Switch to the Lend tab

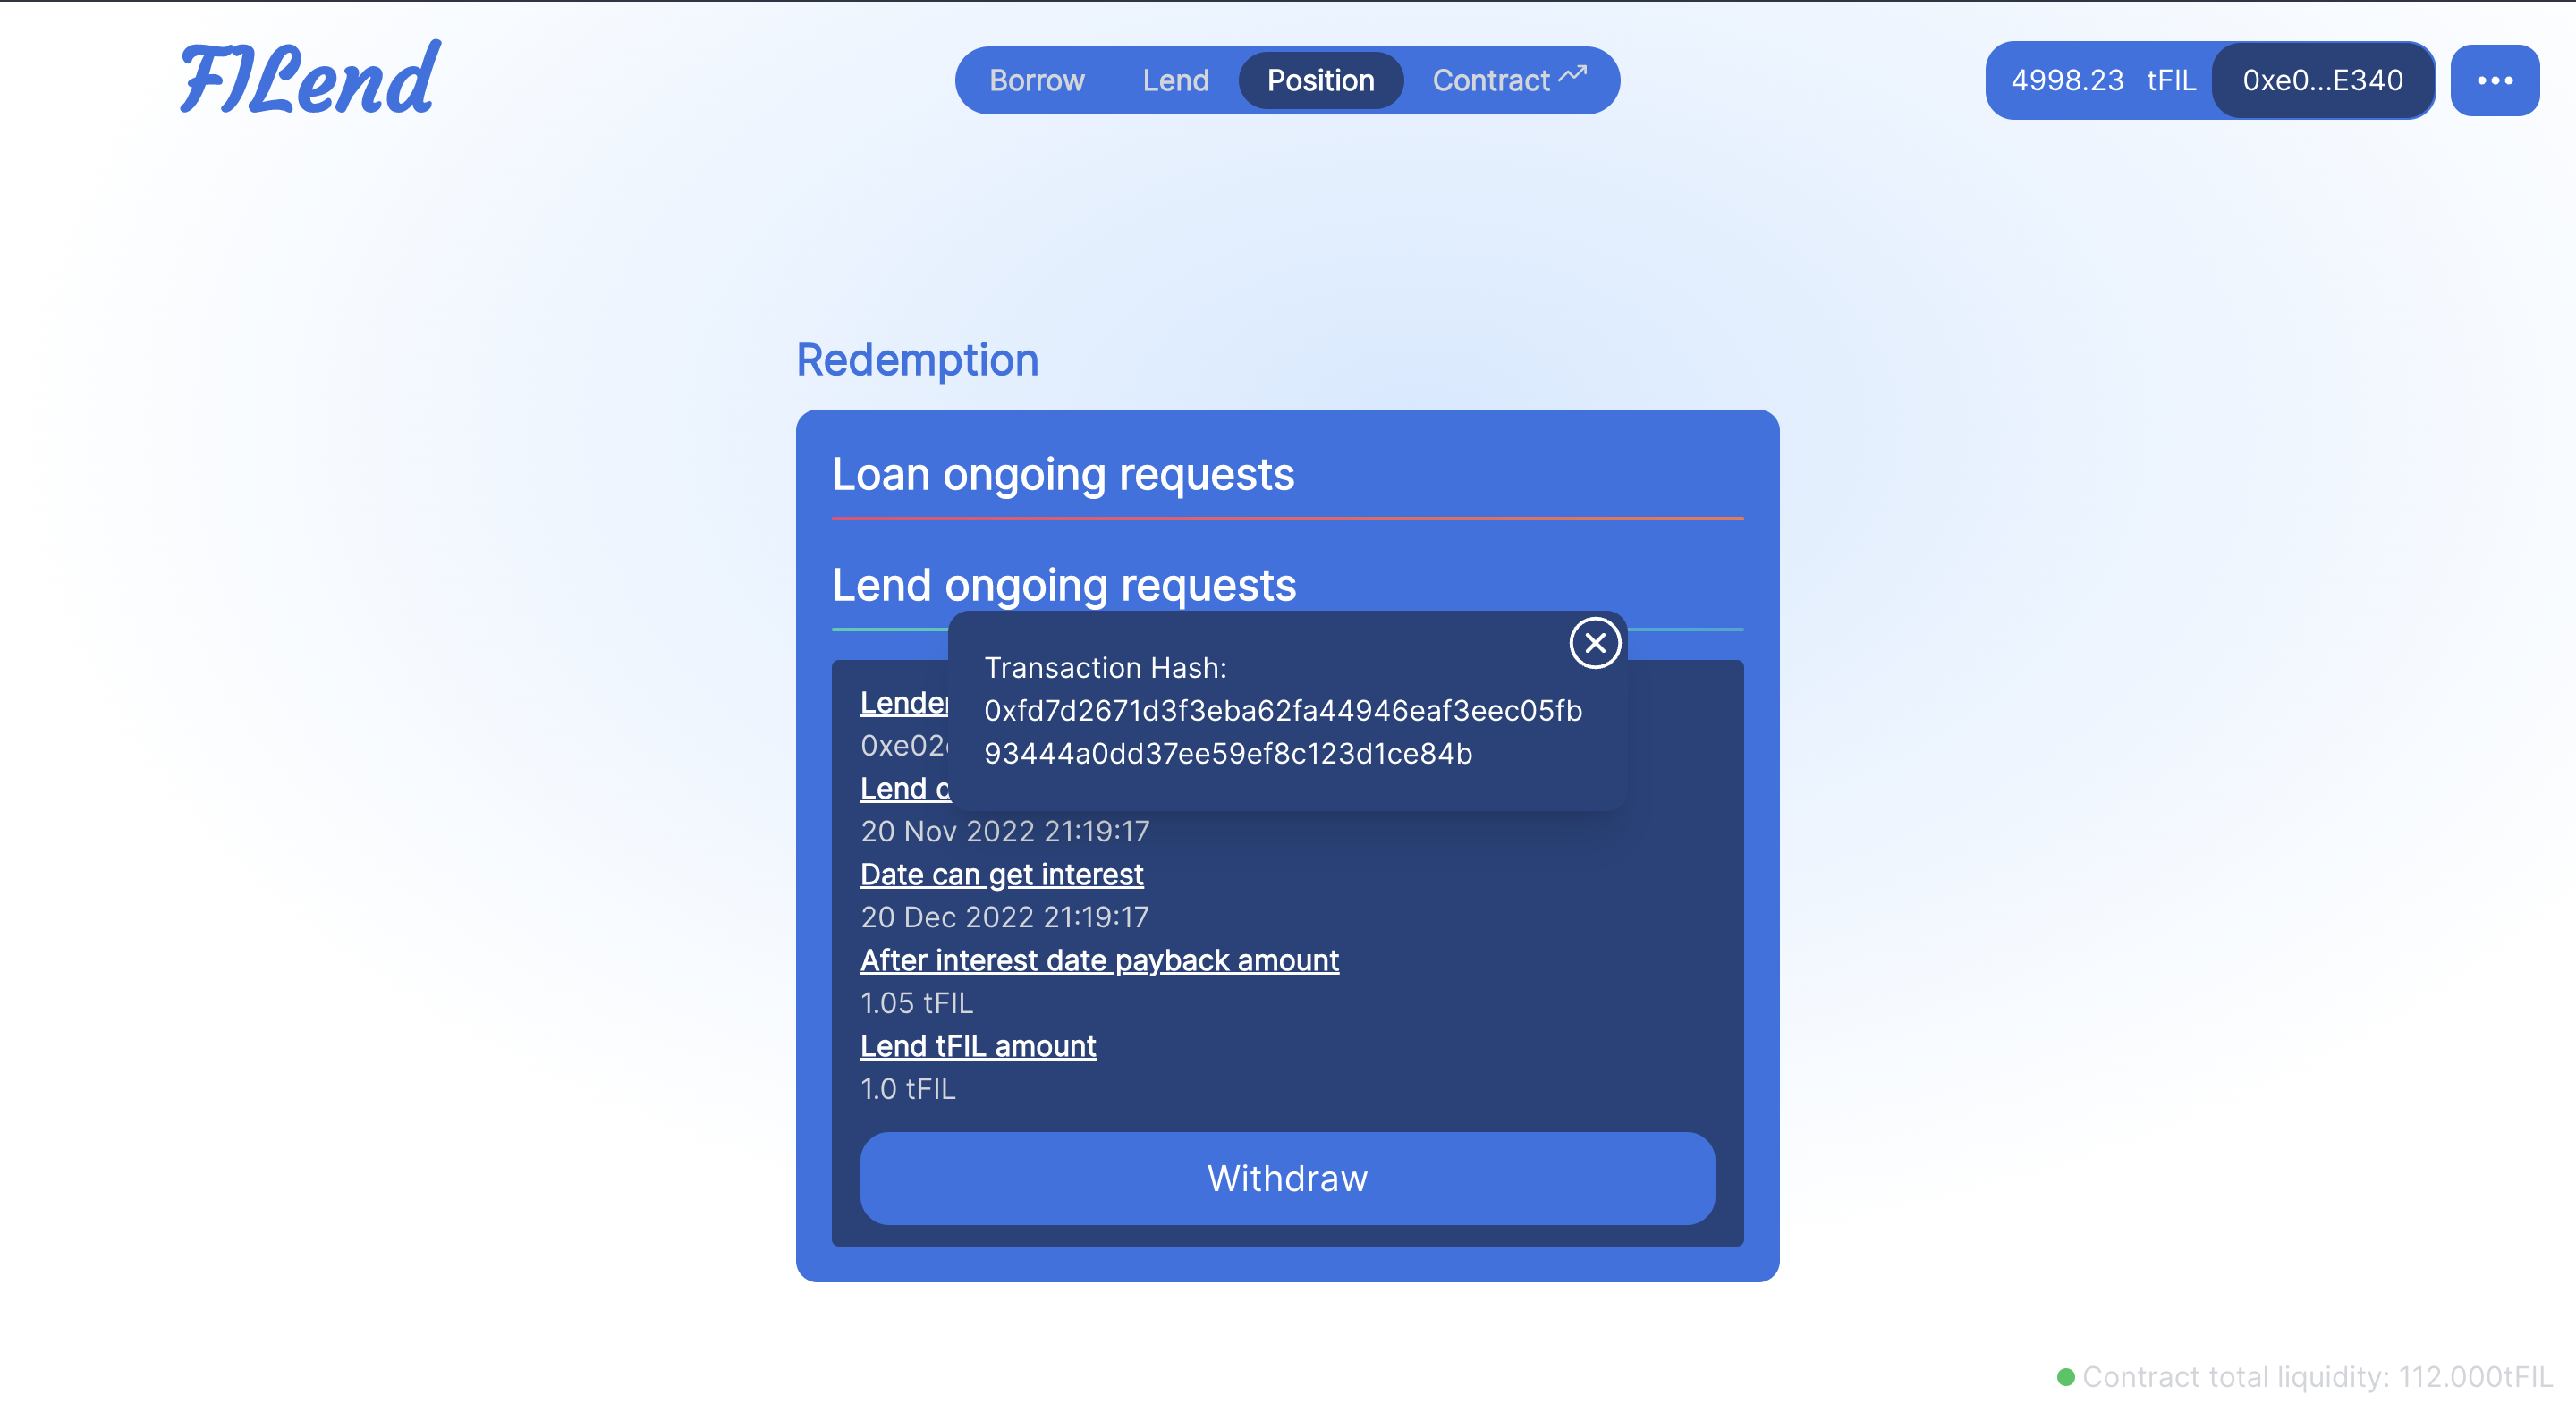click(x=1174, y=79)
